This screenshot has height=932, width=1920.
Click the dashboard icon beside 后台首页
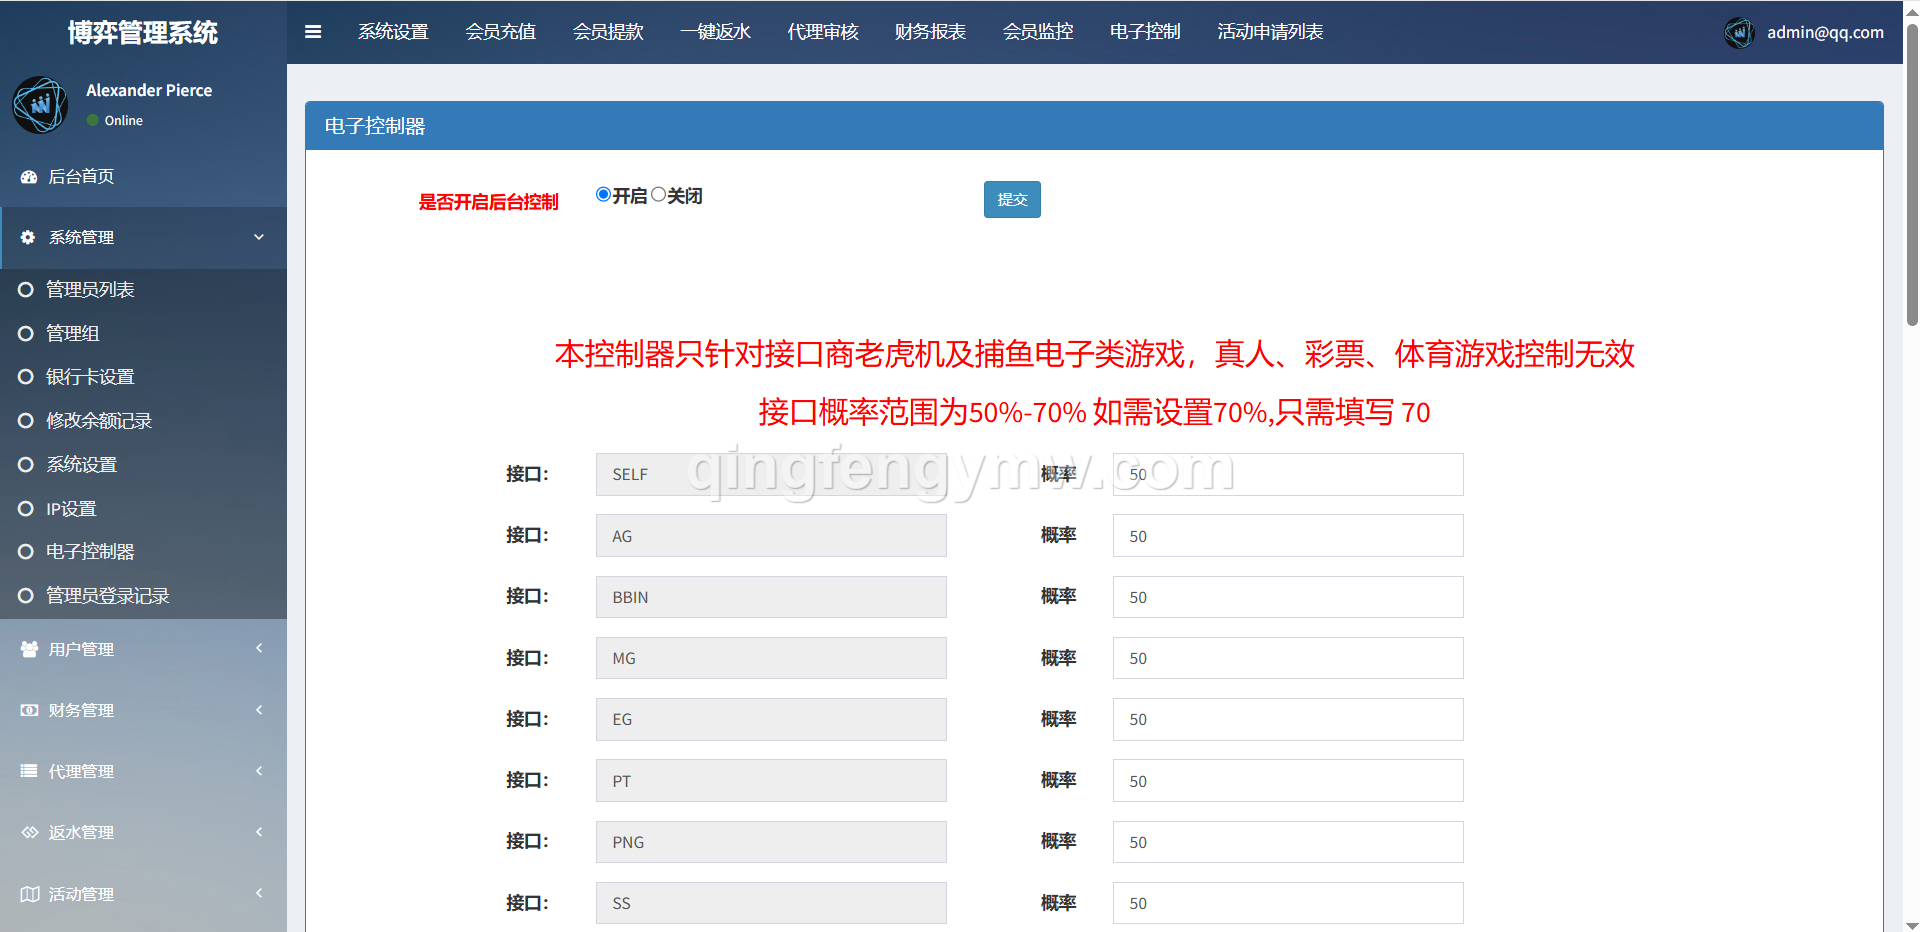click(29, 177)
